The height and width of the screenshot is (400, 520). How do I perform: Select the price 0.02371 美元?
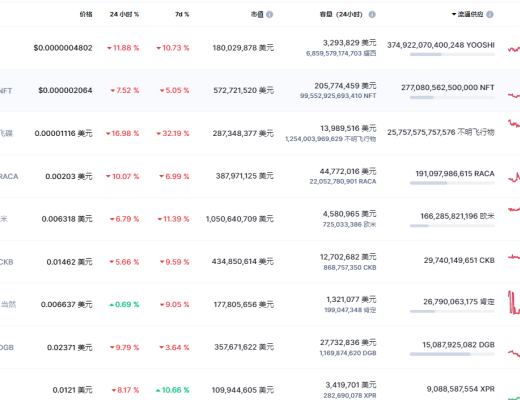[x=70, y=347]
